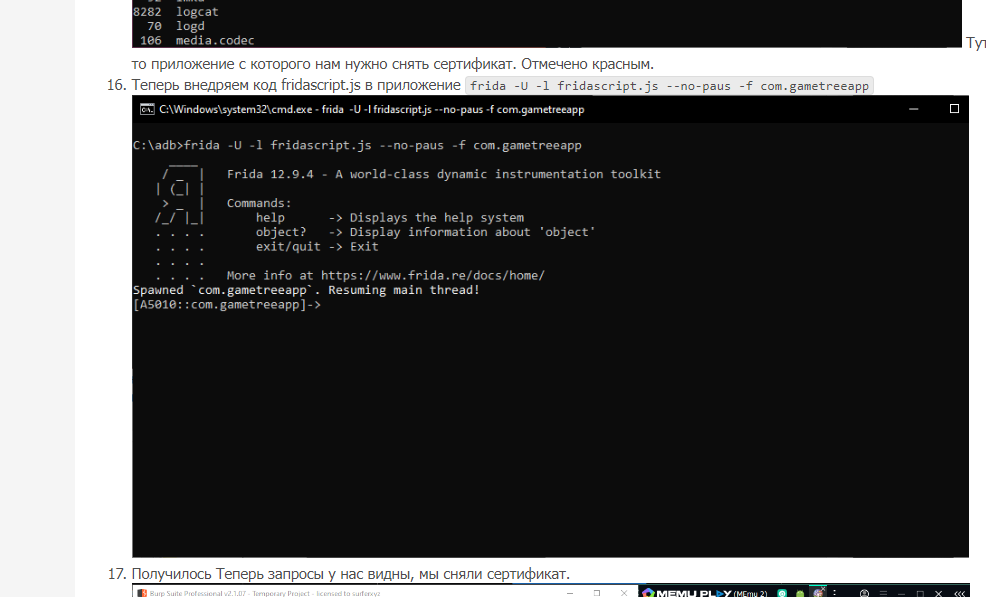Minimize the cmd.exe frida window
Image resolution: width=986 pixels, height=597 pixels.
coord(913,109)
